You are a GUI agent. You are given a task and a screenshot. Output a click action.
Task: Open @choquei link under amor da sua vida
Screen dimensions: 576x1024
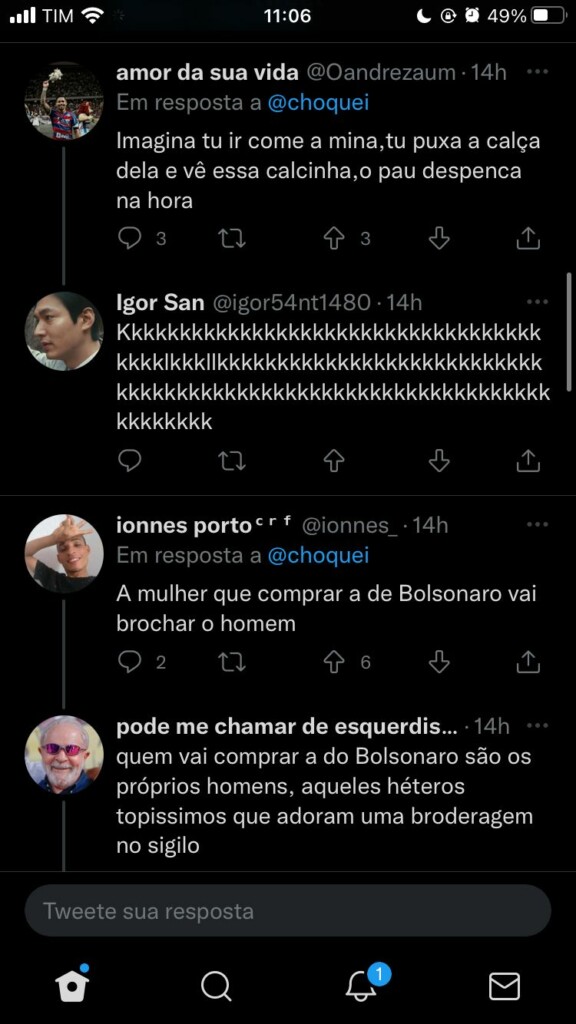[318, 103]
